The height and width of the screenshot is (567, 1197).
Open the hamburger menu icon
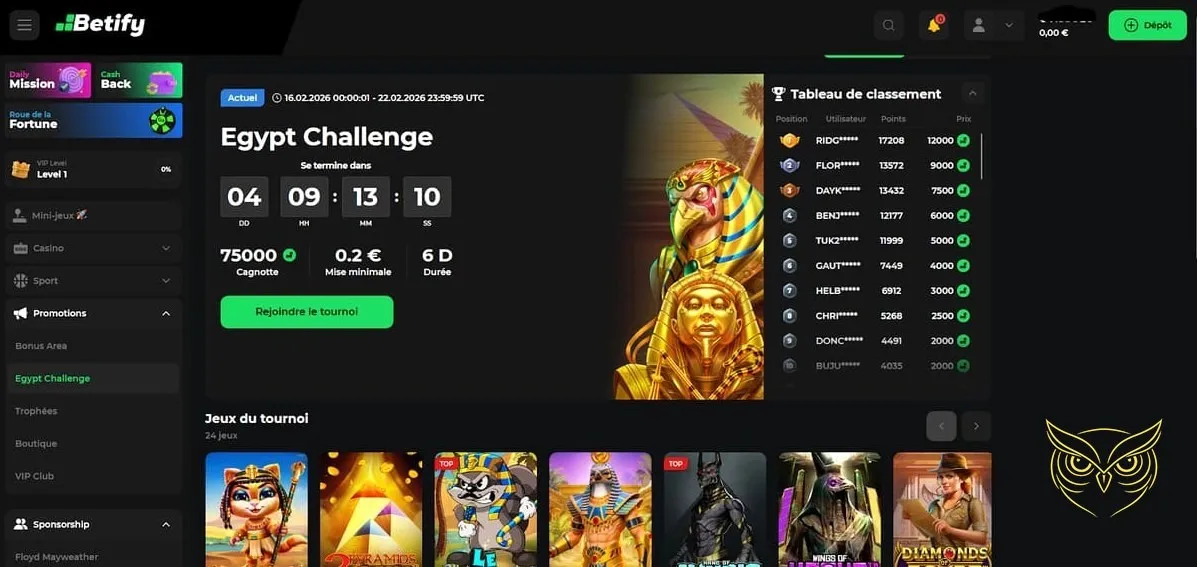24,25
